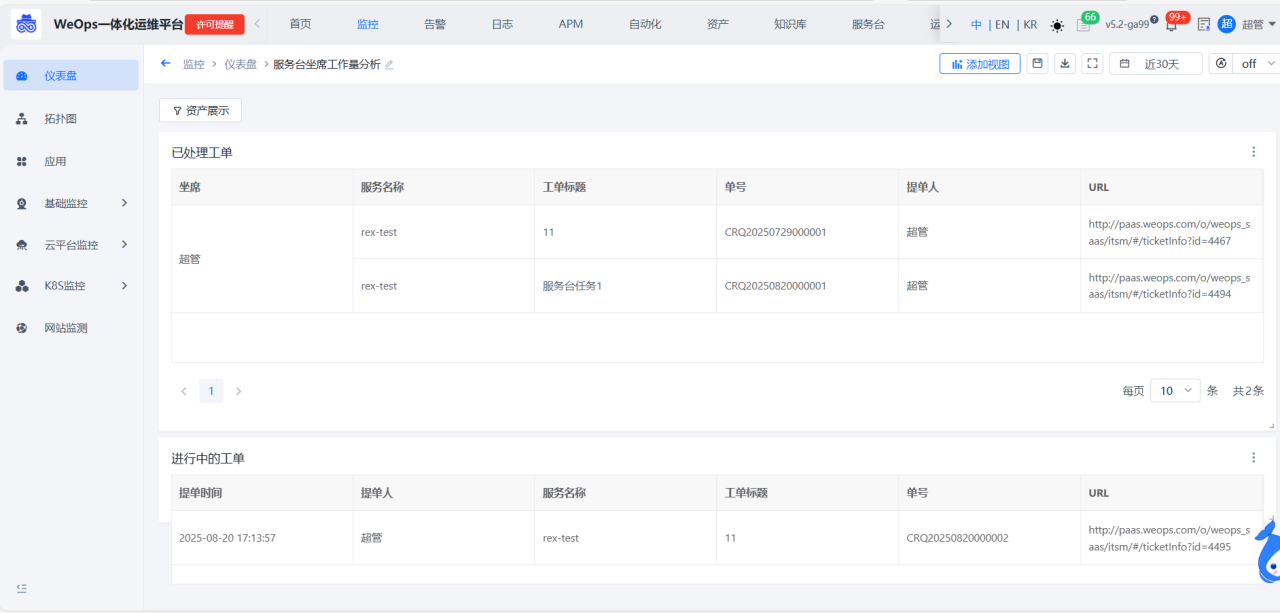
Task: Open options menu for 进行中的工单 panel
Action: tap(1253, 458)
